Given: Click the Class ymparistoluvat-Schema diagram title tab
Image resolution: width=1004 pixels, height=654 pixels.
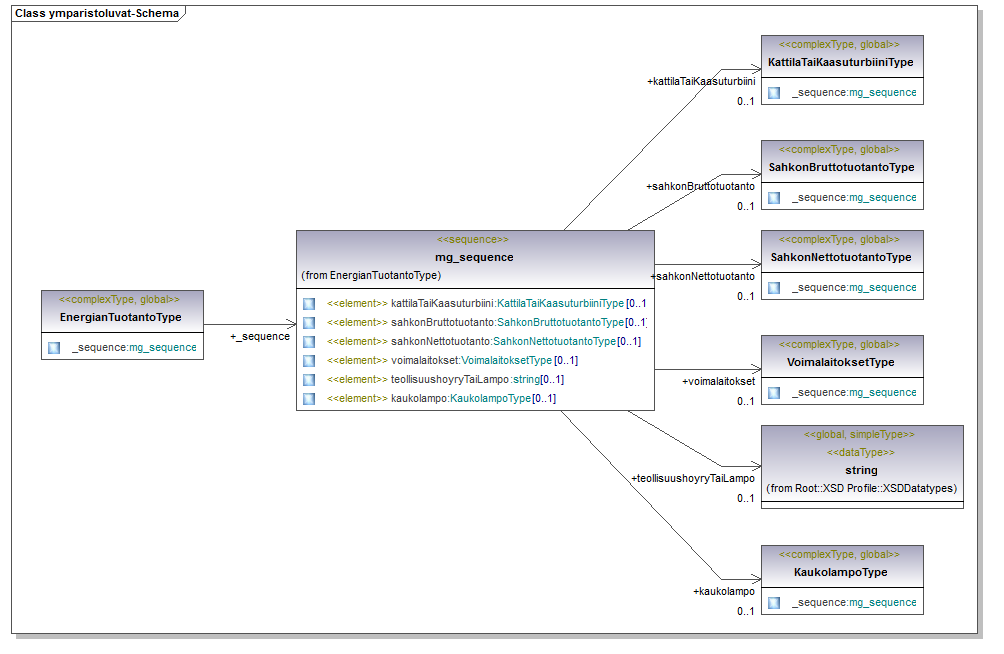Looking at the screenshot, I should [x=96, y=13].
